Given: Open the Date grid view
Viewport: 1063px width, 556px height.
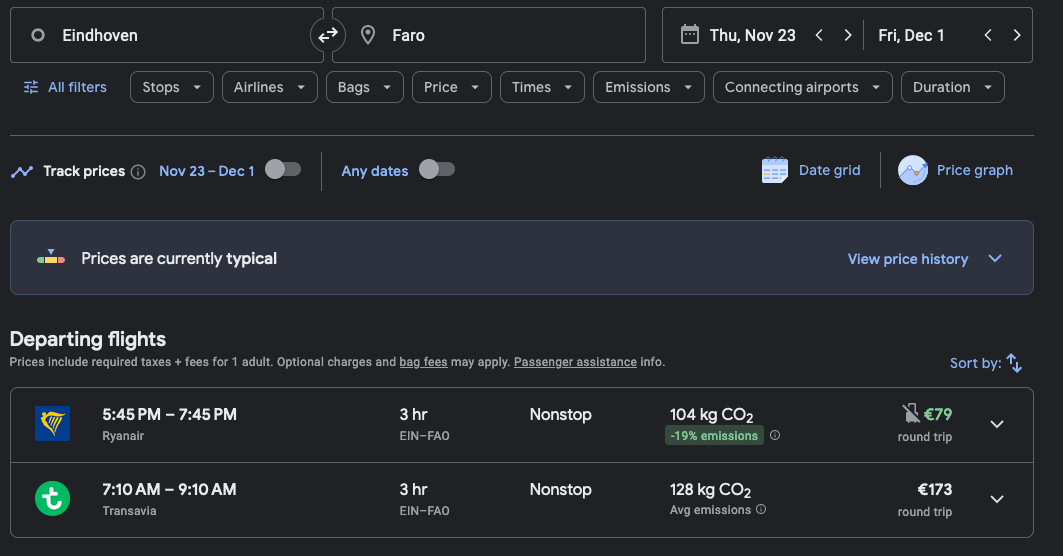Looking at the screenshot, I should (x=811, y=170).
